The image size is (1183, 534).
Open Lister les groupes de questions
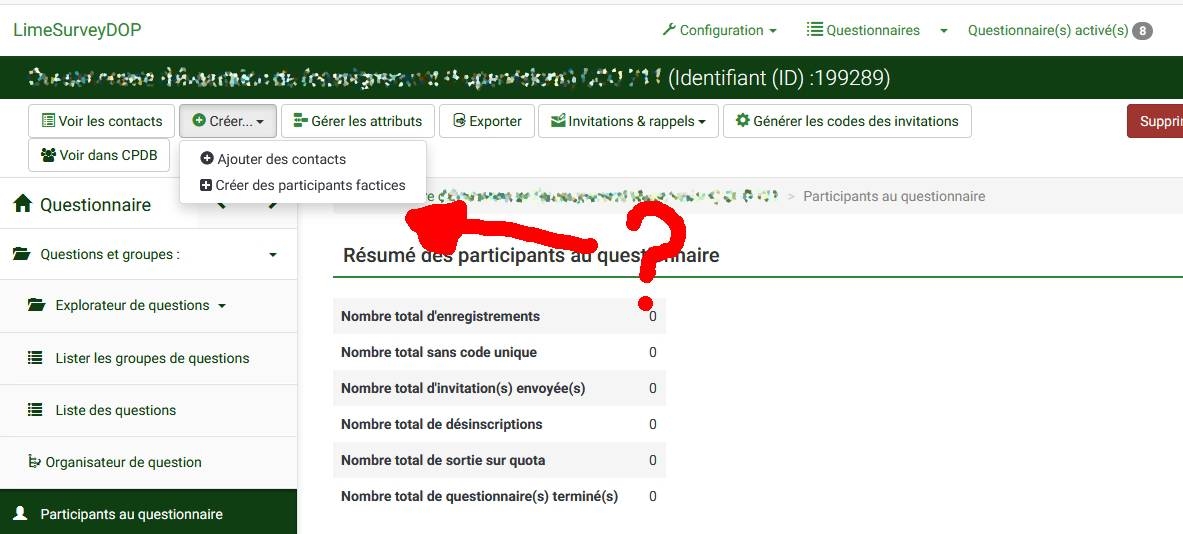click(x=152, y=358)
